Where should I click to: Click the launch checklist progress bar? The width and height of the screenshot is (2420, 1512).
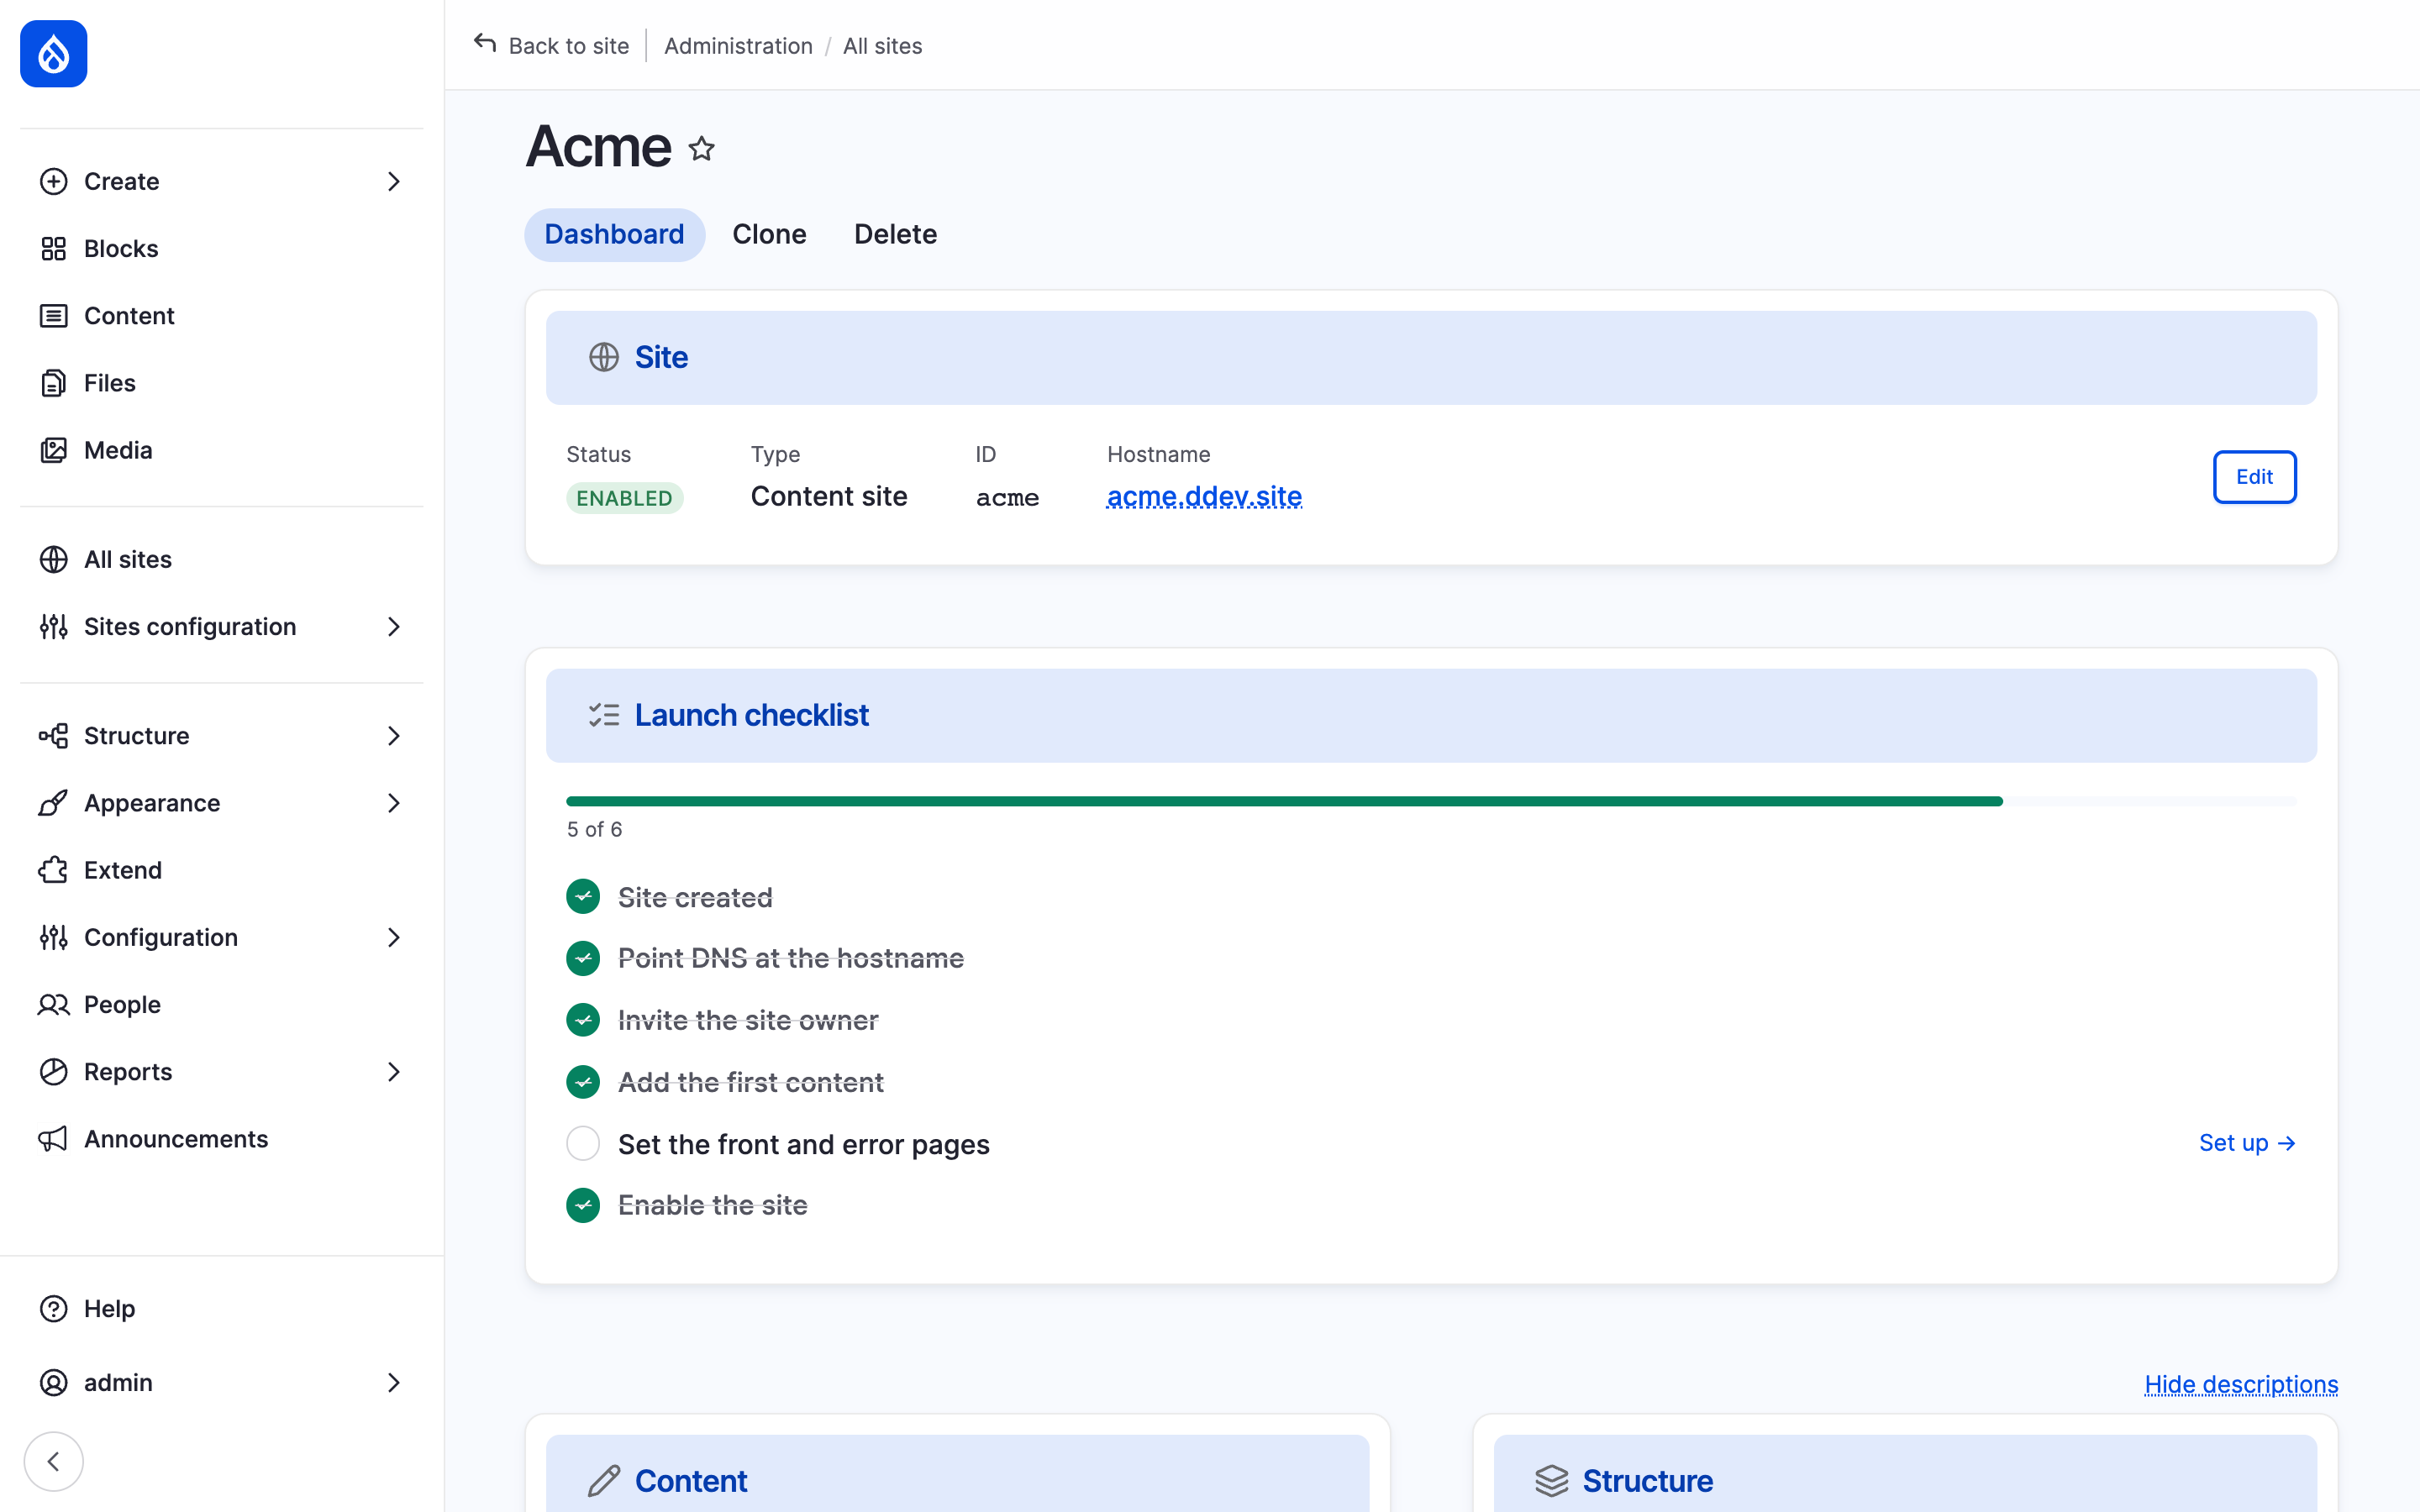[x=1431, y=801]
